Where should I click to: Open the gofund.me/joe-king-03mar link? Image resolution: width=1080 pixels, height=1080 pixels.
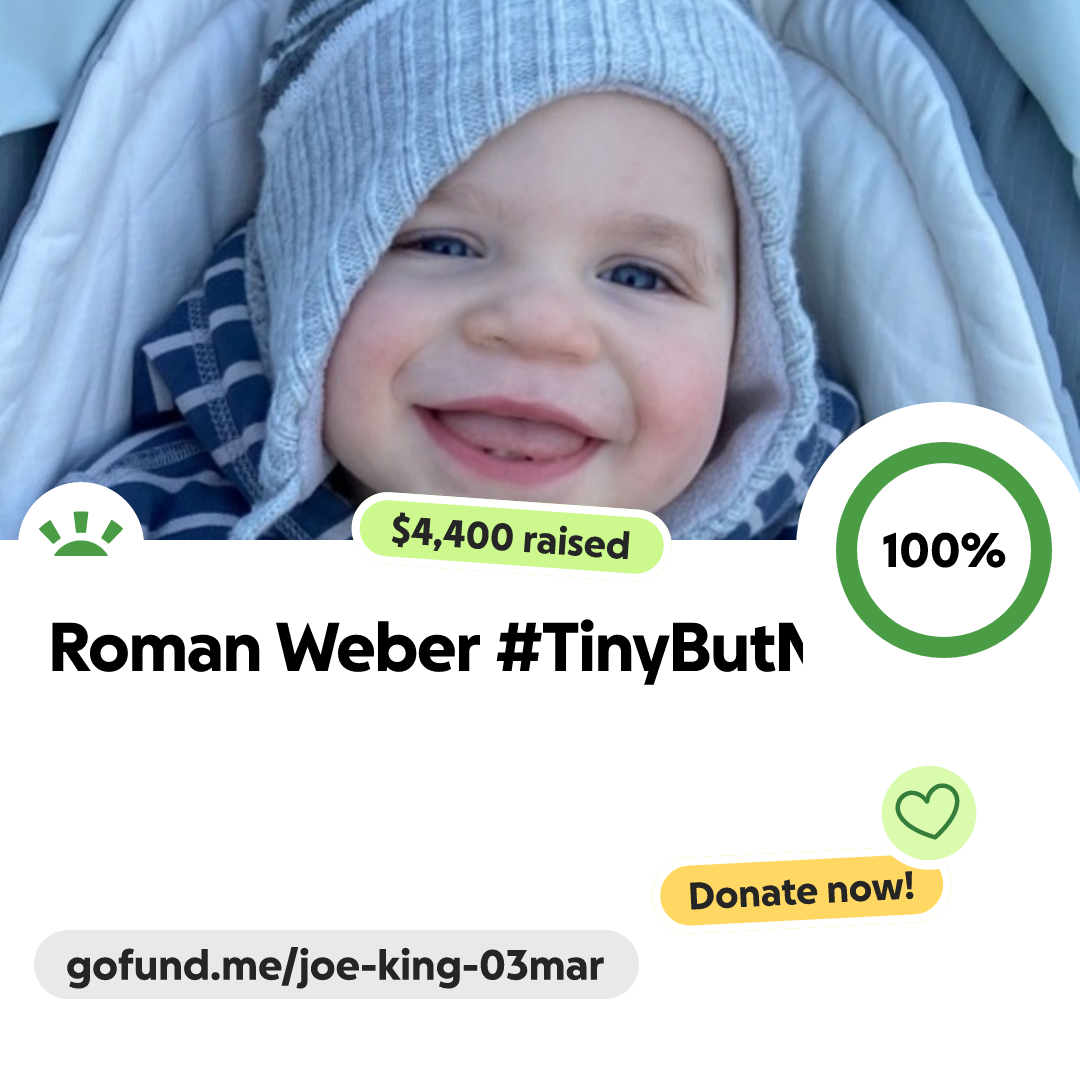335,966
